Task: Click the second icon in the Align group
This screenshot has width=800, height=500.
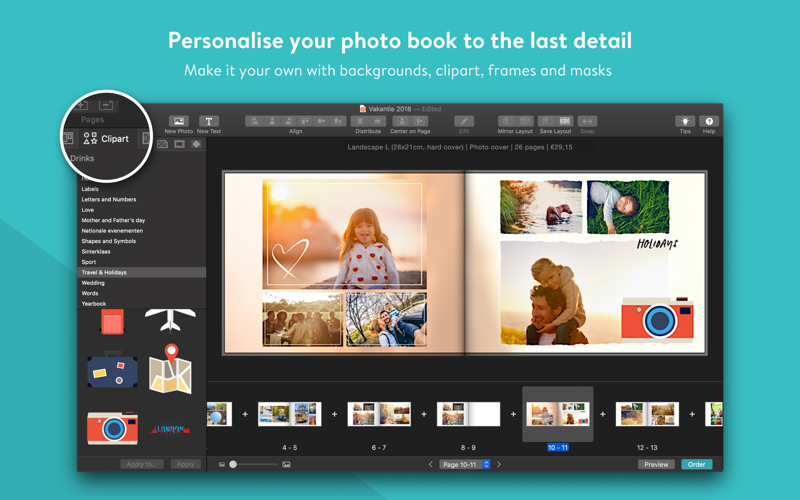Action: pos(271,121)
